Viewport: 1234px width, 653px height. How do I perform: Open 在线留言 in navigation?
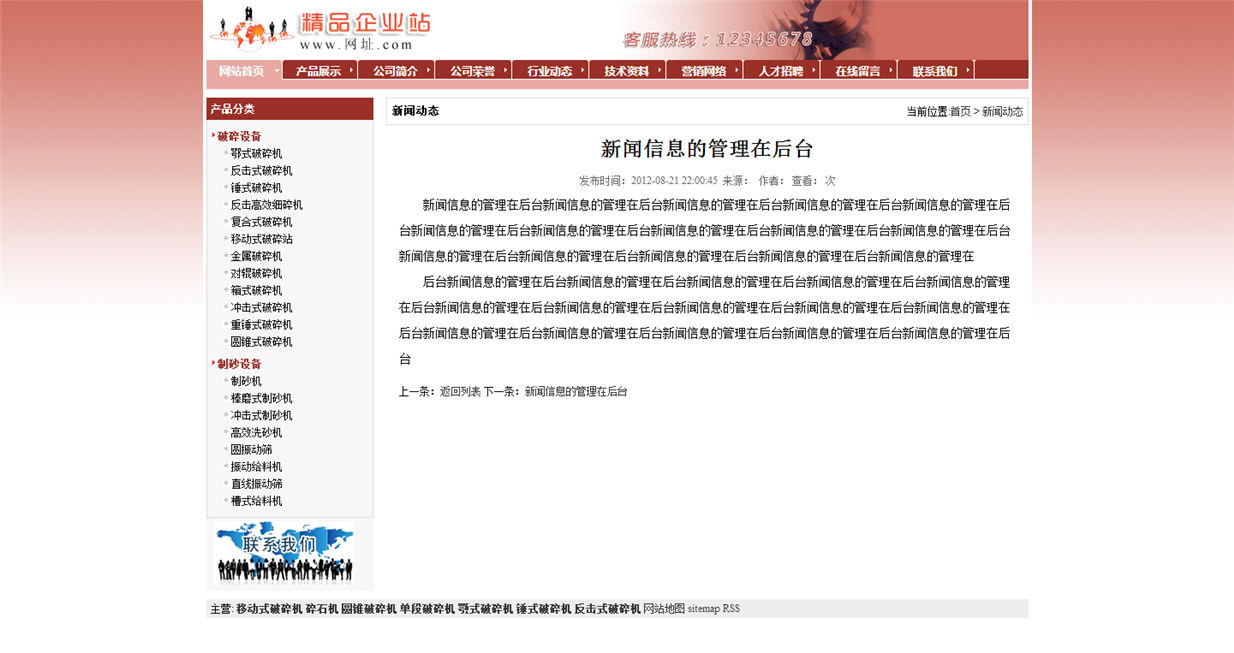[859, 71]
